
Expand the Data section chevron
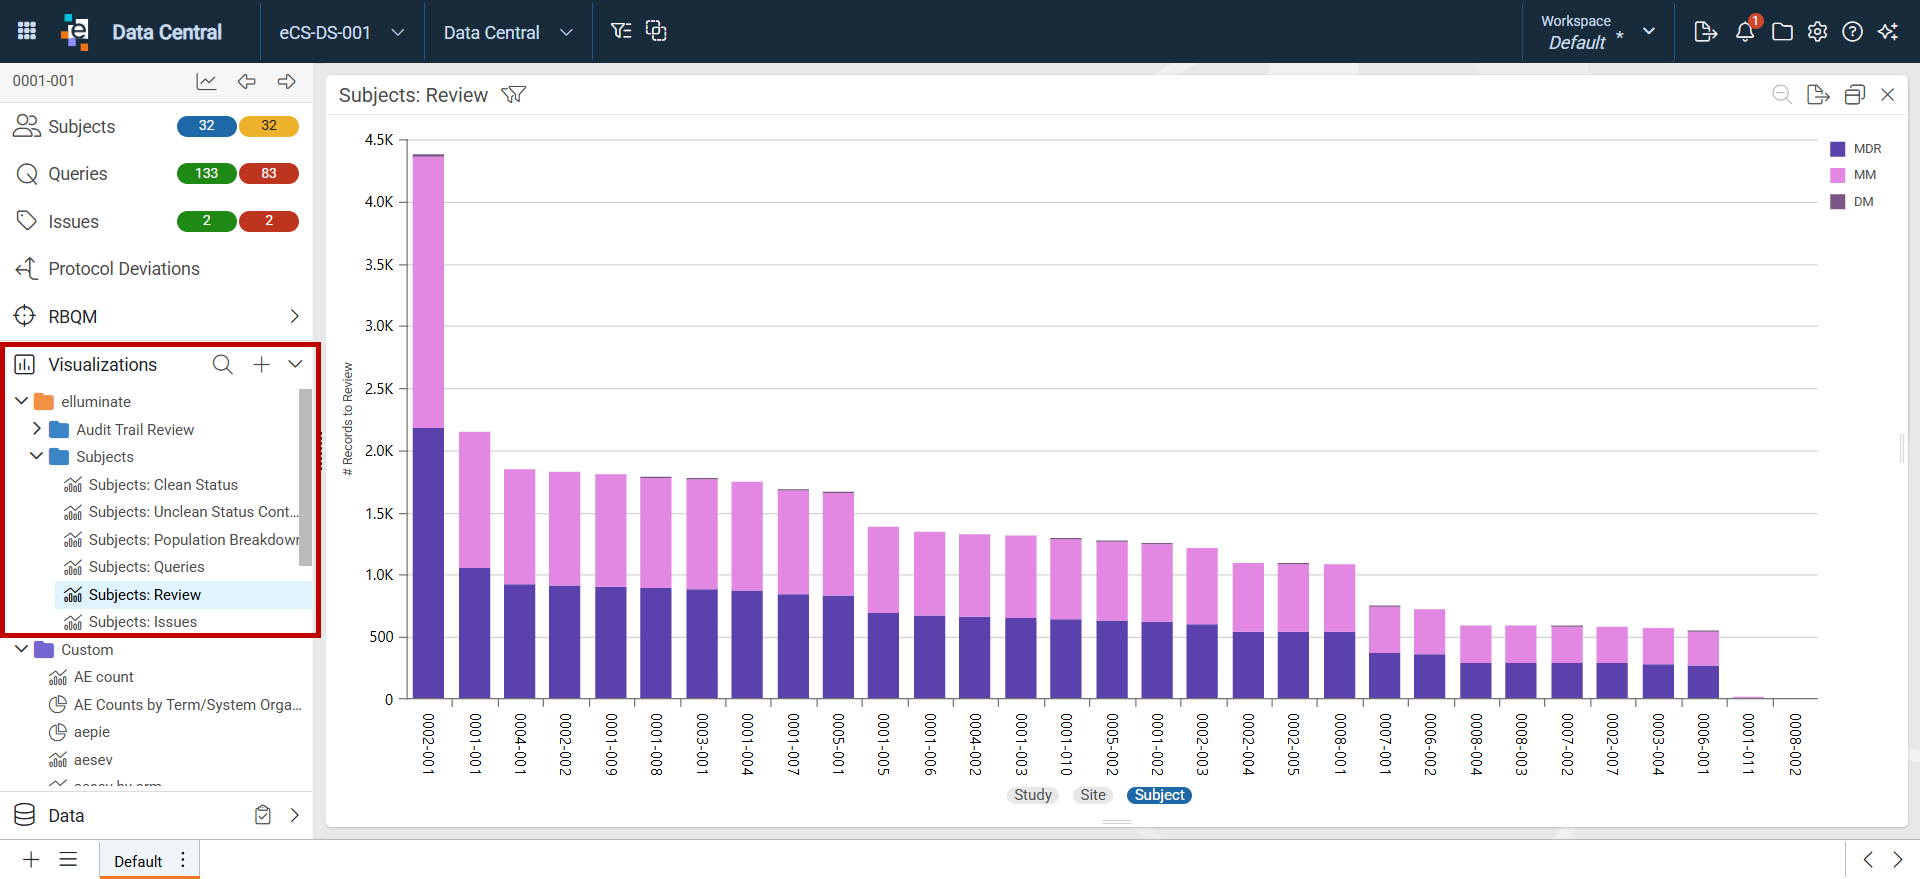[294, 815]
